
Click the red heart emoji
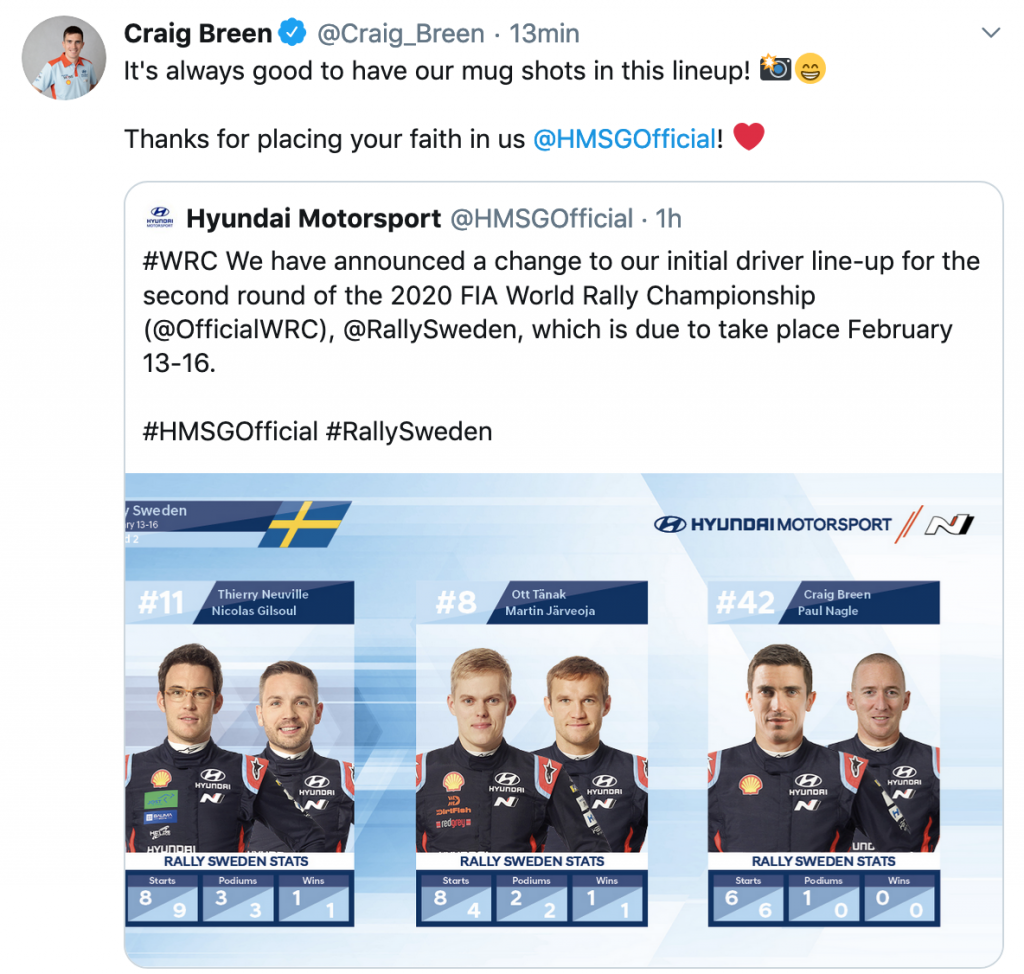[748, 137]
